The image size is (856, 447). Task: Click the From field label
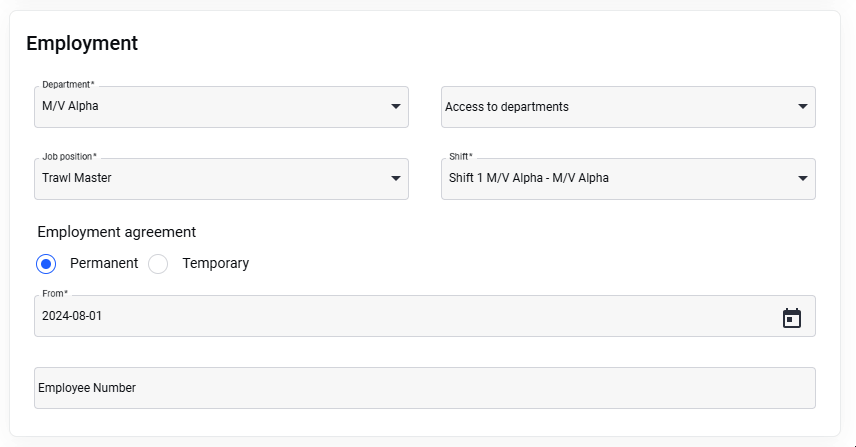(x=55, y=294)
